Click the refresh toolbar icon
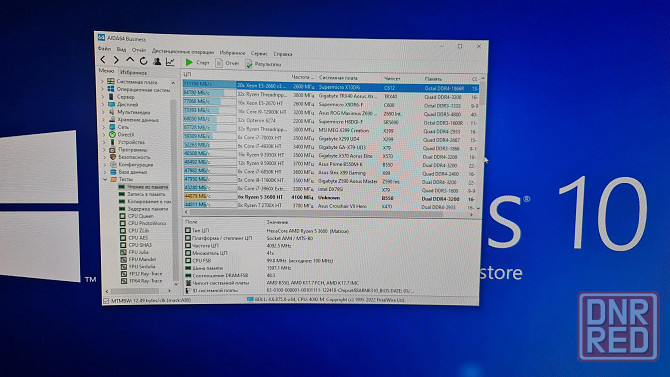The height and width of the screenshot is (377, 670). pyautogui.click(x=144, y=61)
